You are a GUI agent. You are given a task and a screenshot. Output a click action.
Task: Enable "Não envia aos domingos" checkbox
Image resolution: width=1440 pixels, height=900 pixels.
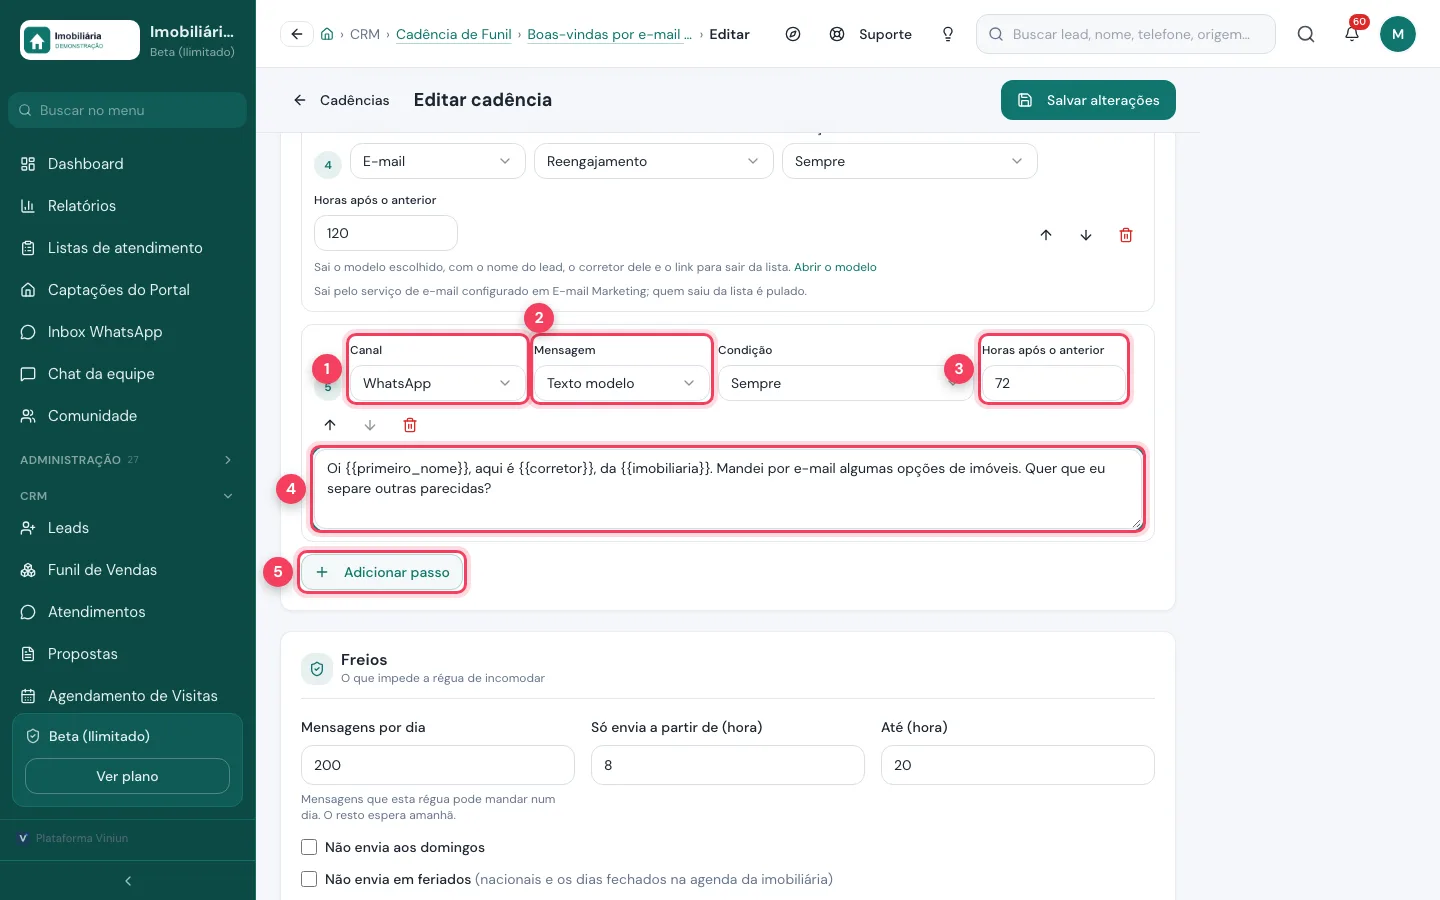click(309, 847)
